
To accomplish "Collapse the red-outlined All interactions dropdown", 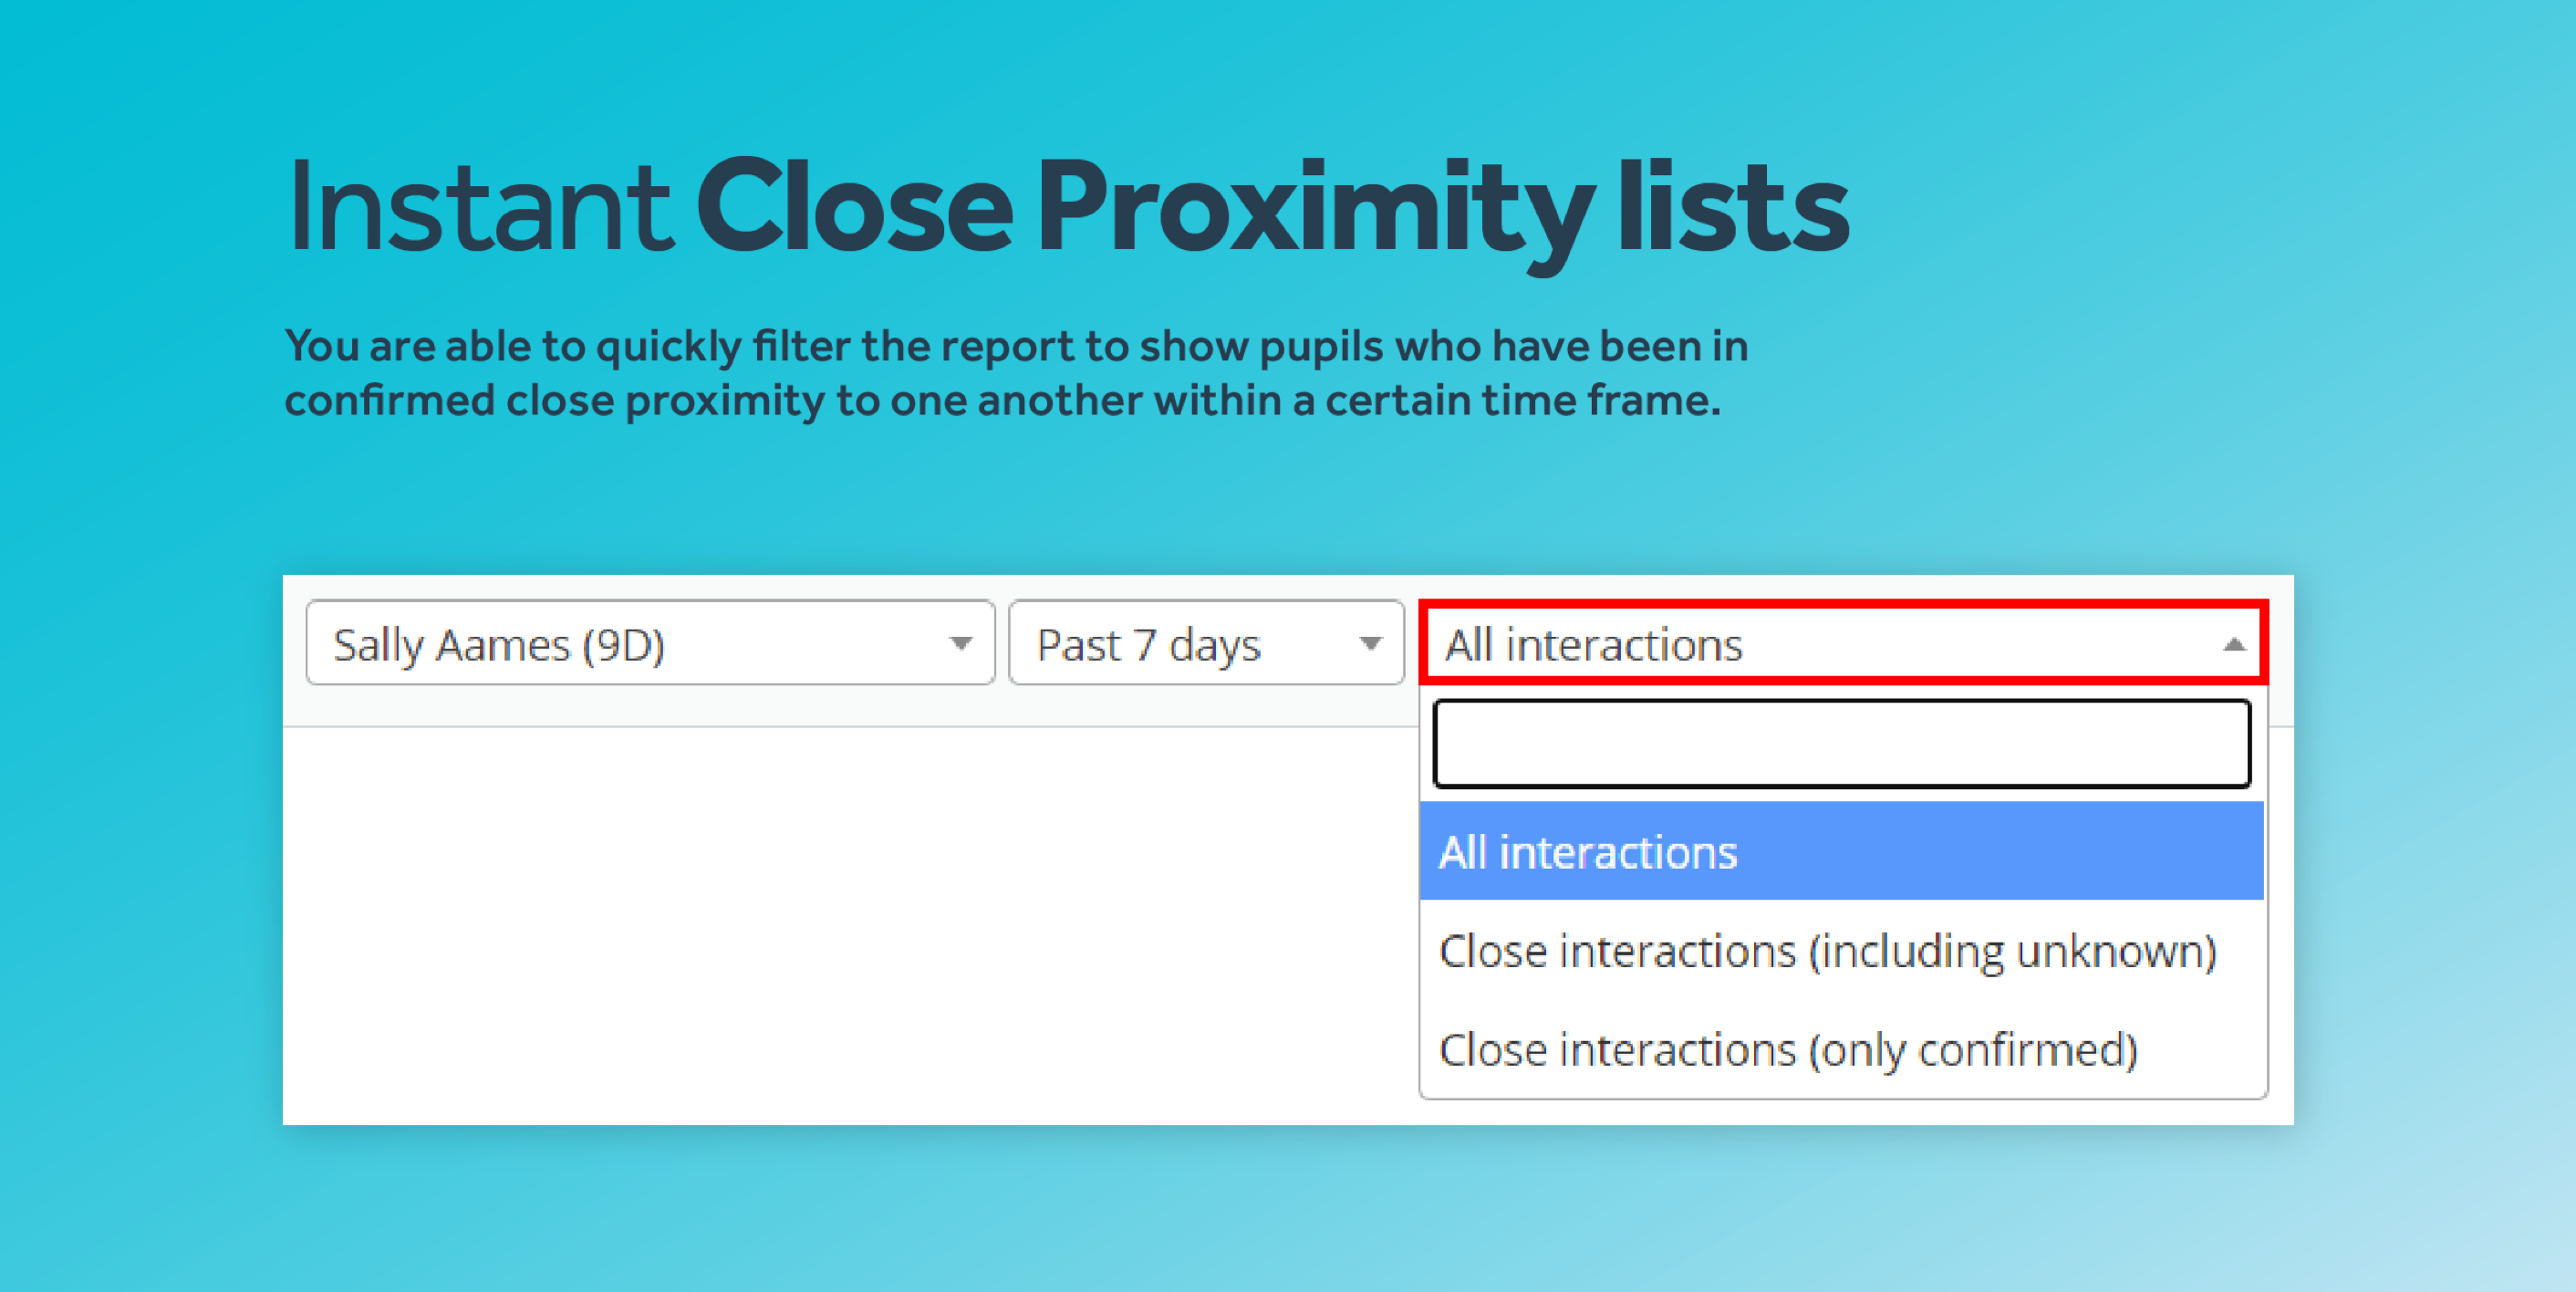I will coord(1843,643).
